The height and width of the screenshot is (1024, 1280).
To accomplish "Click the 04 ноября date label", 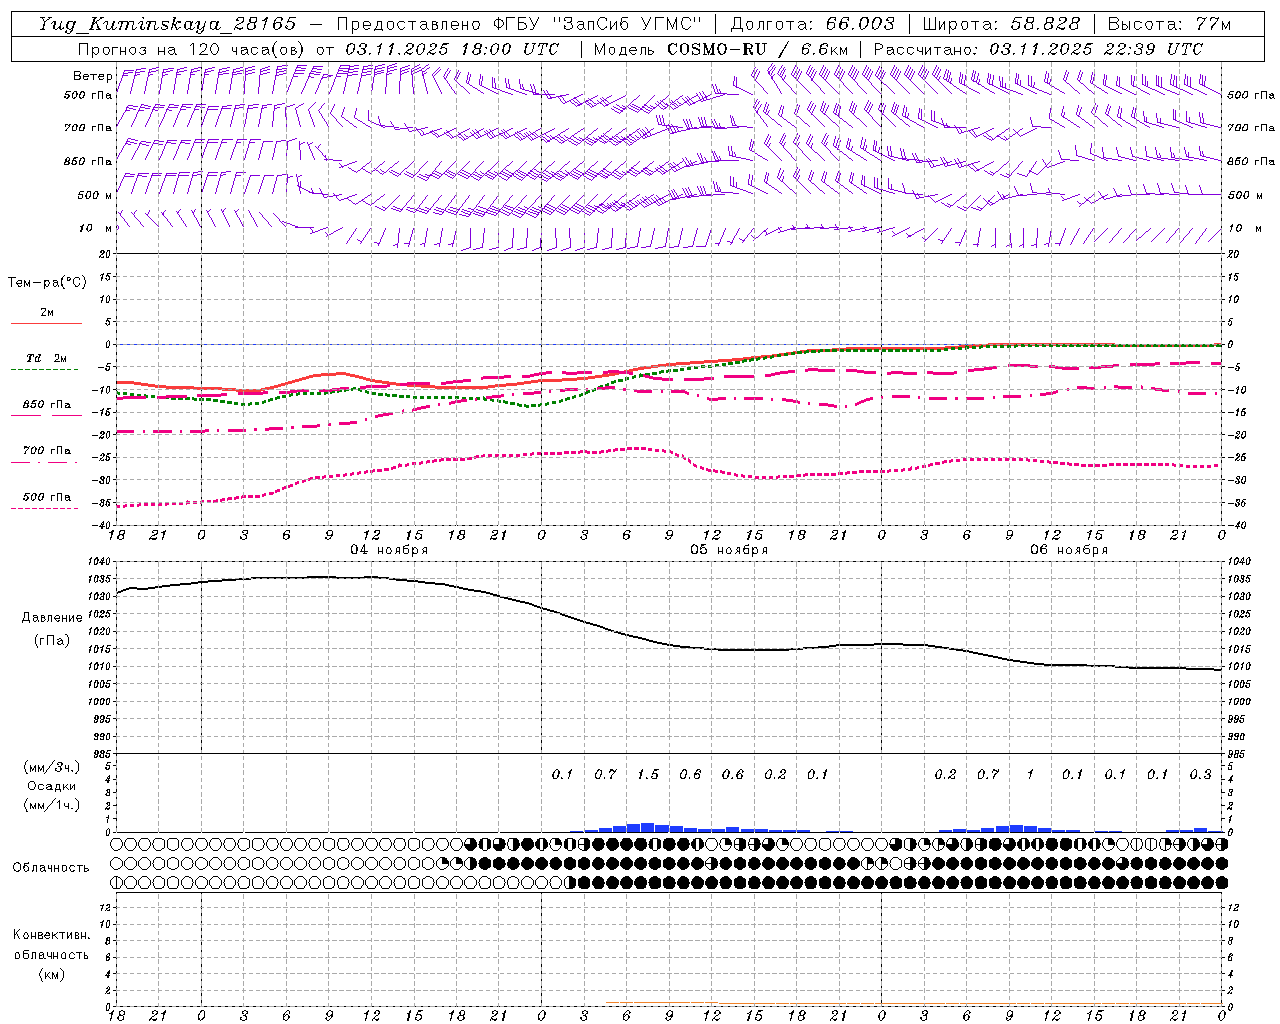I will [x=389, y=550].
